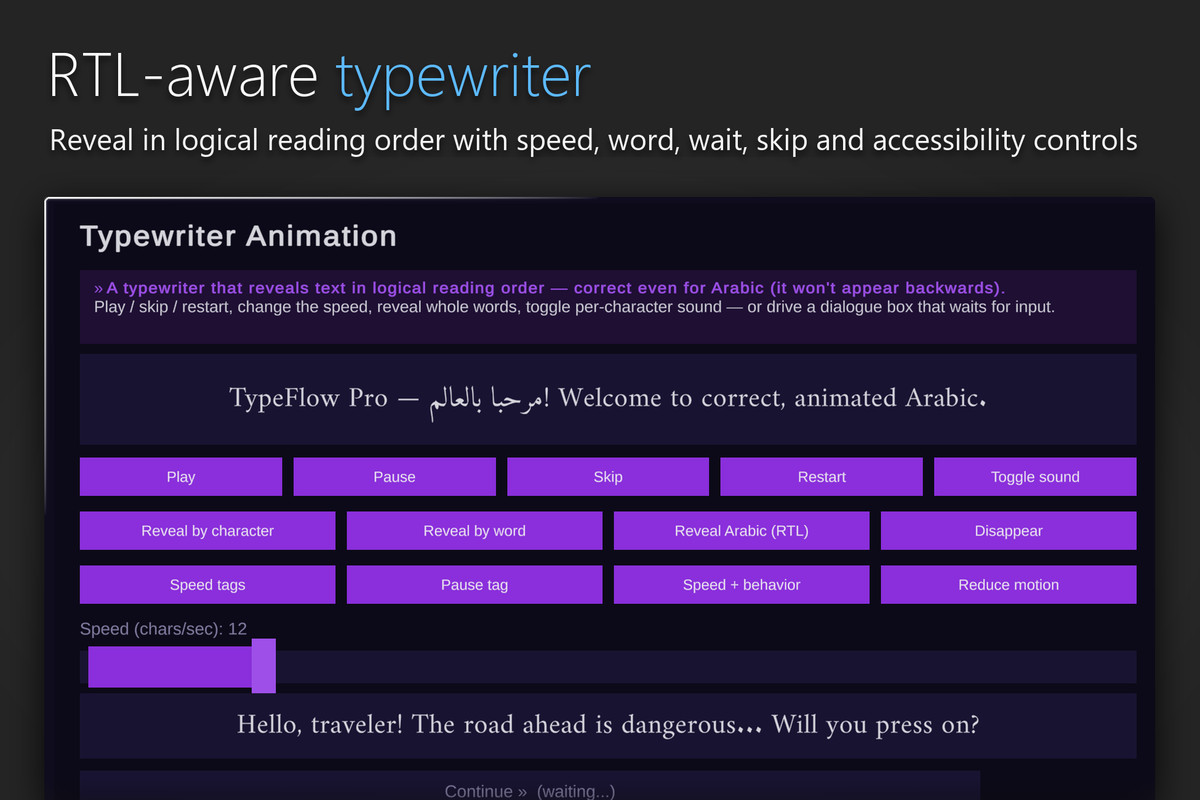Restart the typewriter animation

click(822, 477)
